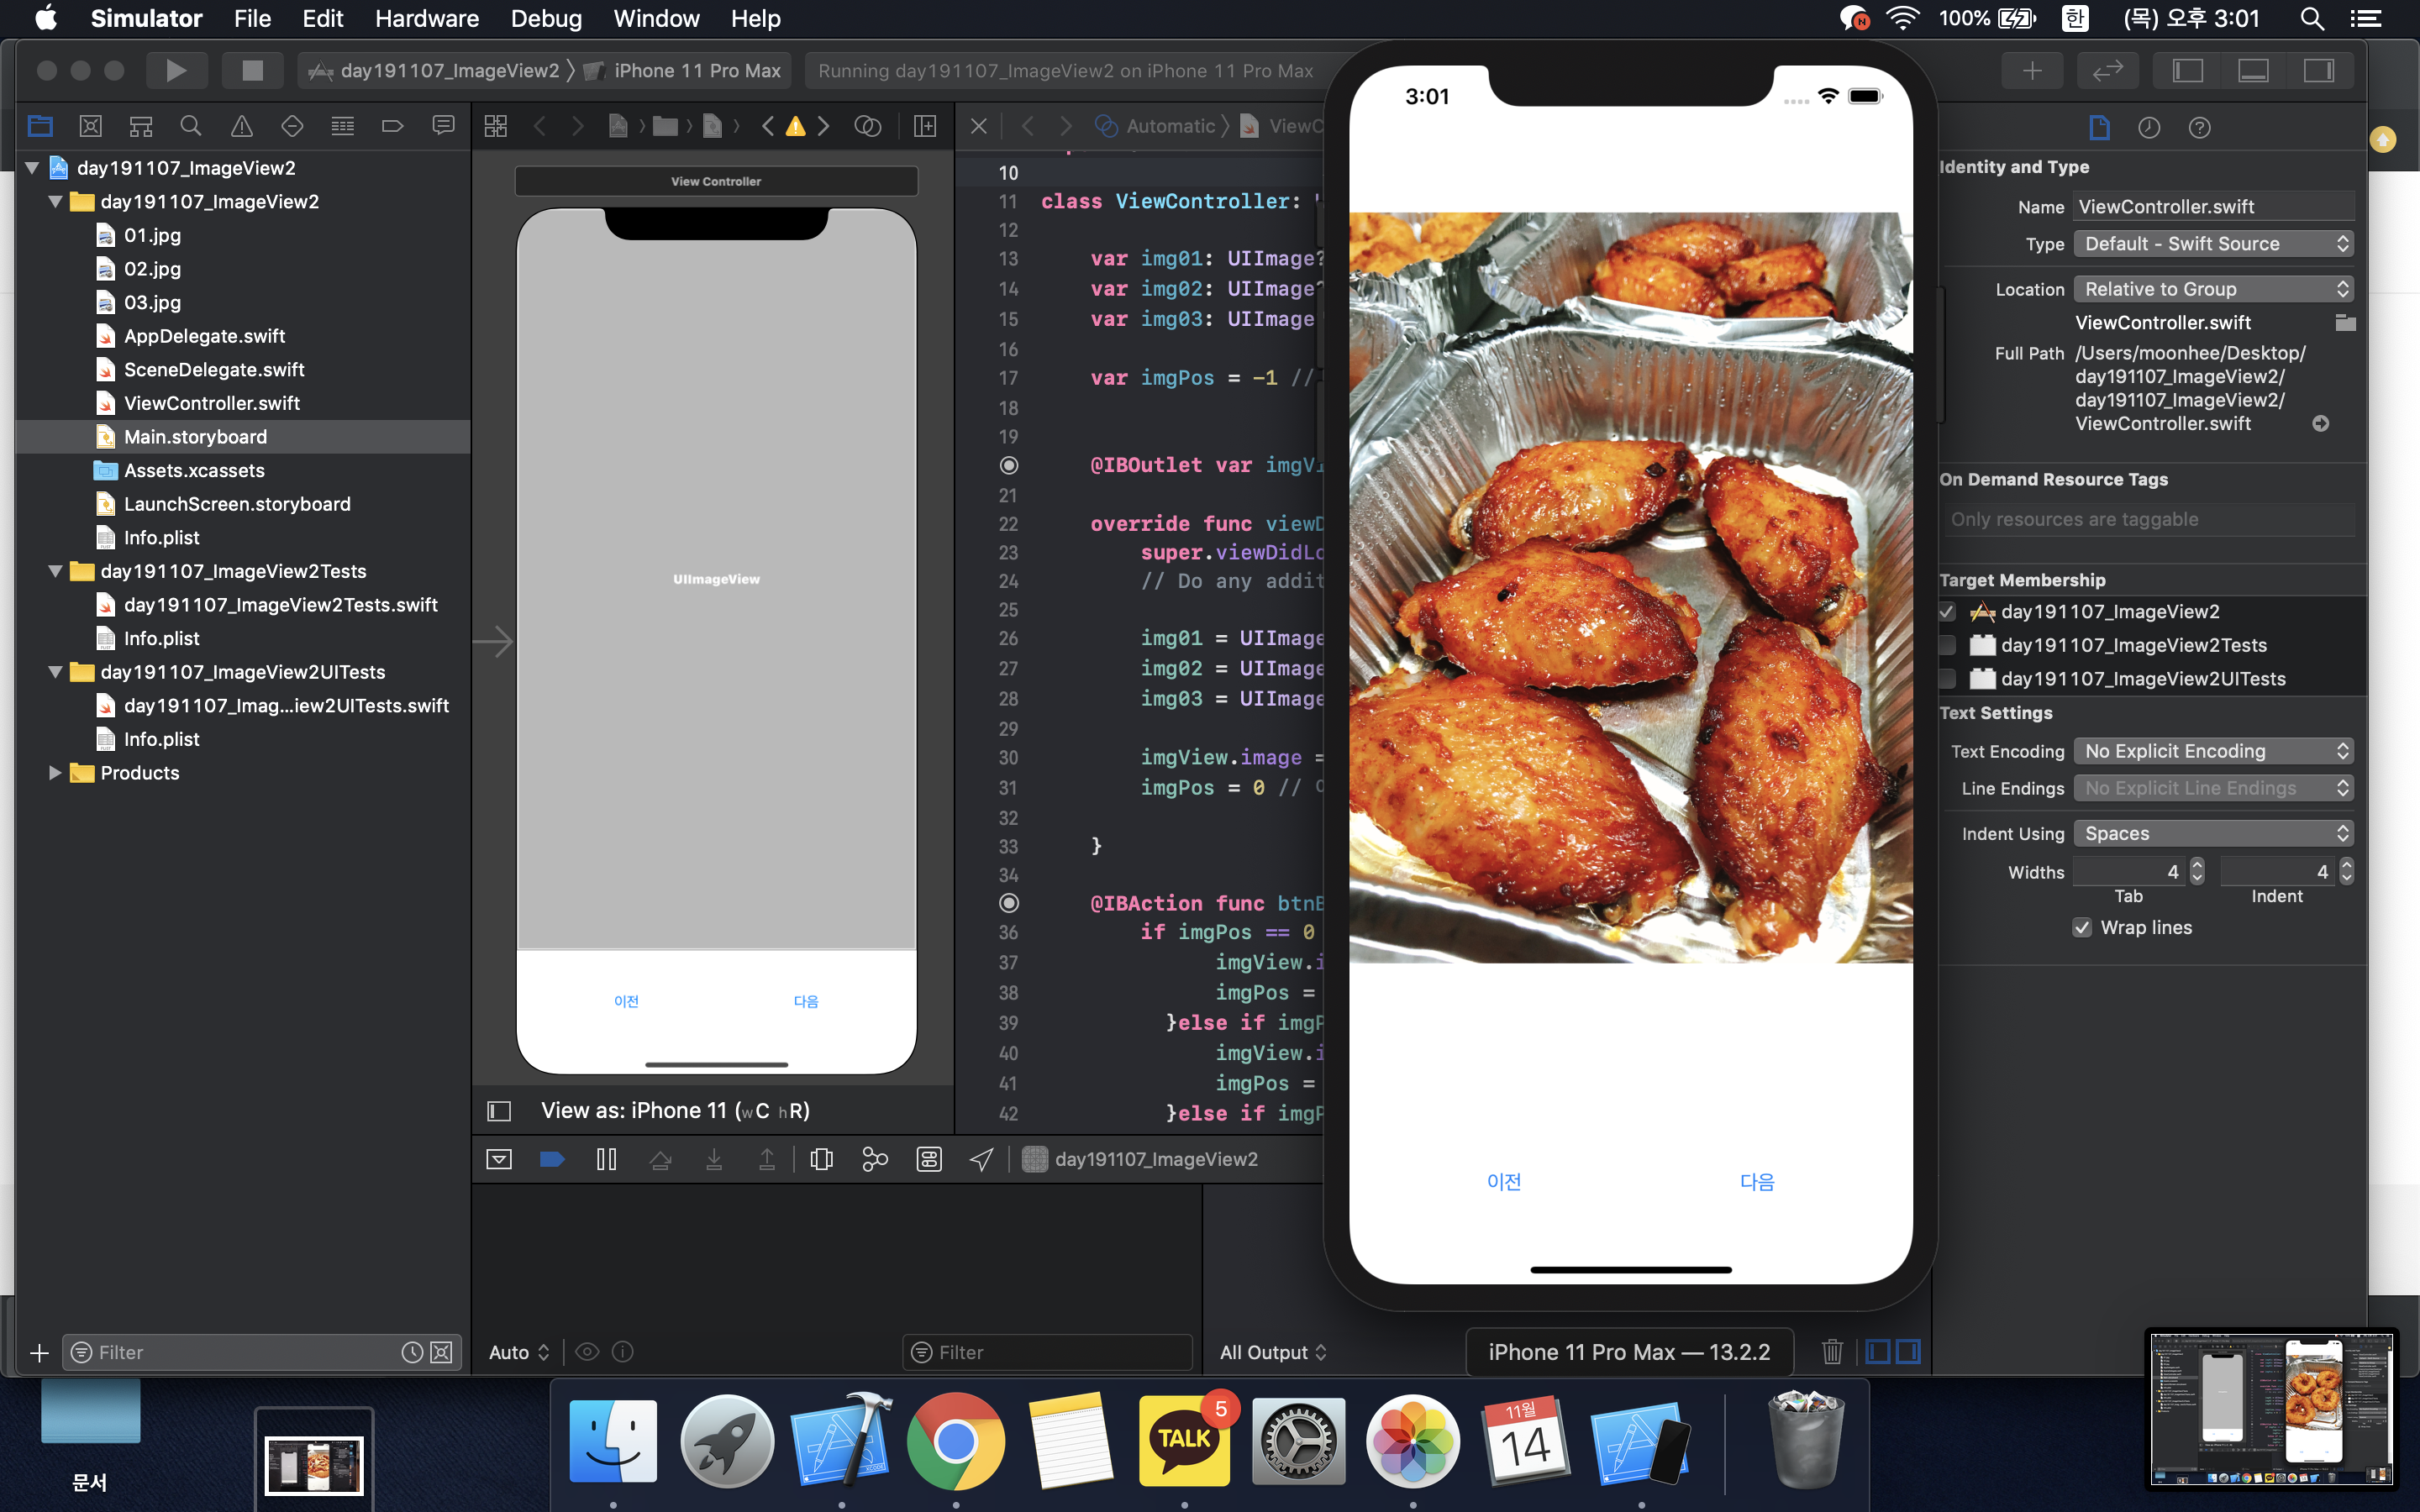The image size is (2420, 1512).
Task: Open the Find navigator magnifier icon
Action: [190, 126]
